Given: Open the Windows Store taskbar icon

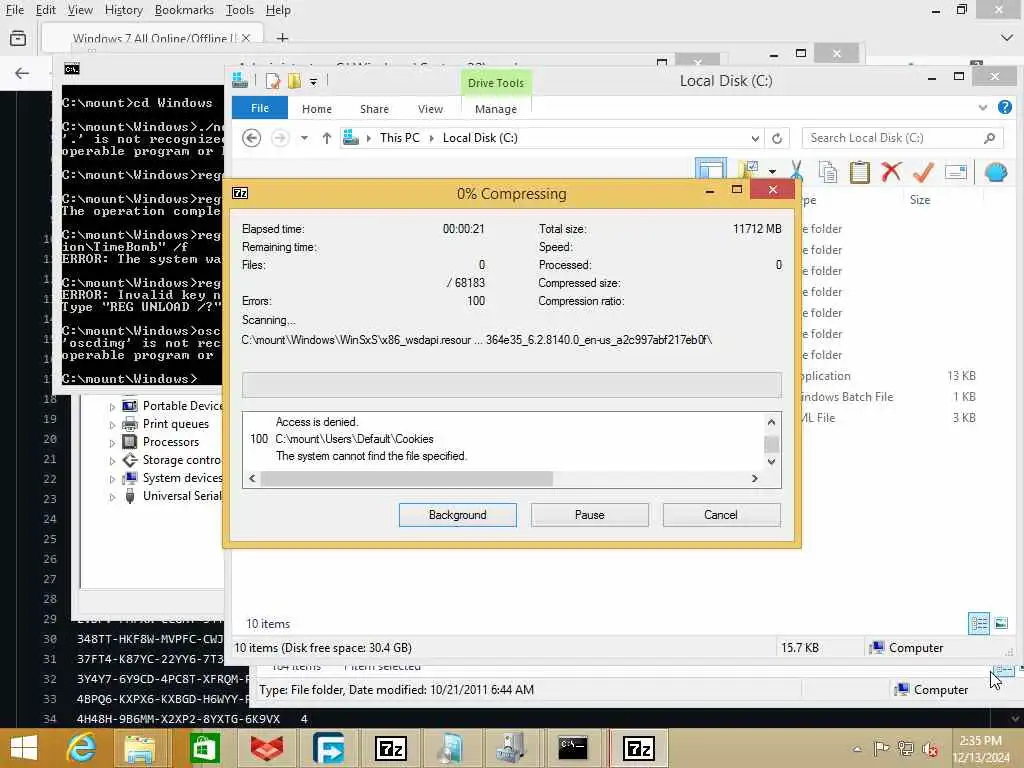Looking at the screenshot, I should [204, 748].
